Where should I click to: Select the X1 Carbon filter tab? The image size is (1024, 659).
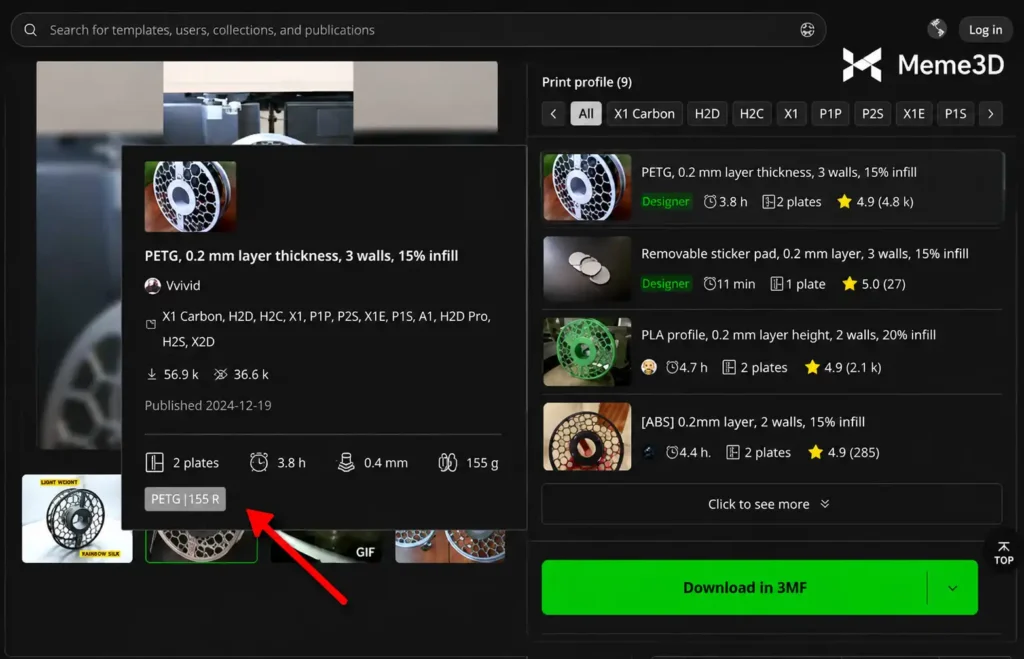[644, 114]
